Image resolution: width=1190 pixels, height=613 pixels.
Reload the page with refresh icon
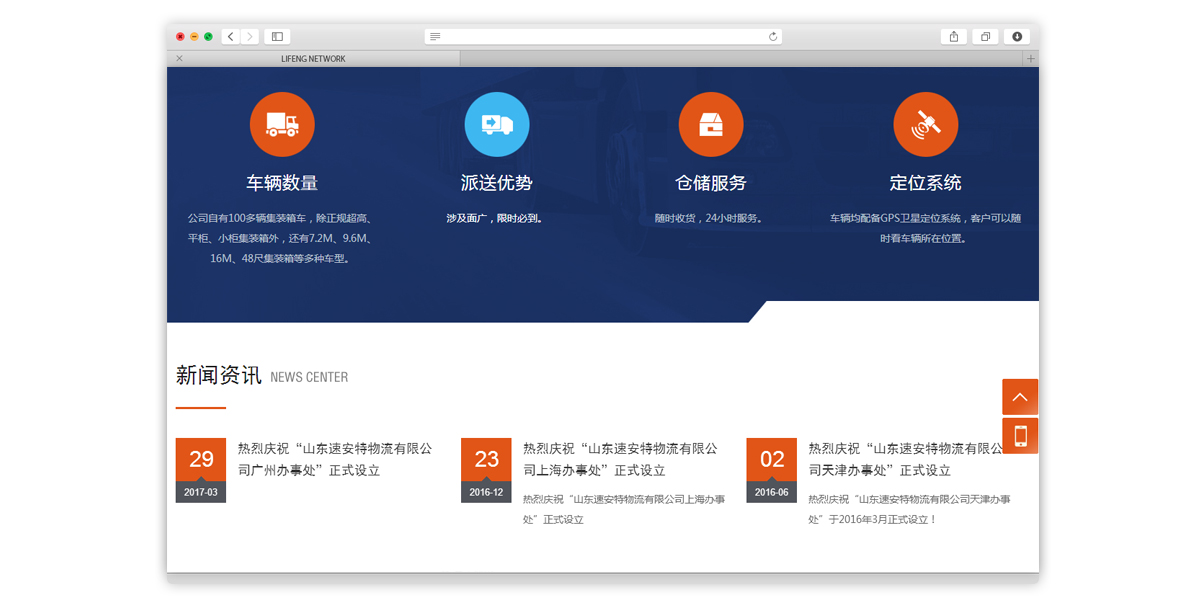773,36
